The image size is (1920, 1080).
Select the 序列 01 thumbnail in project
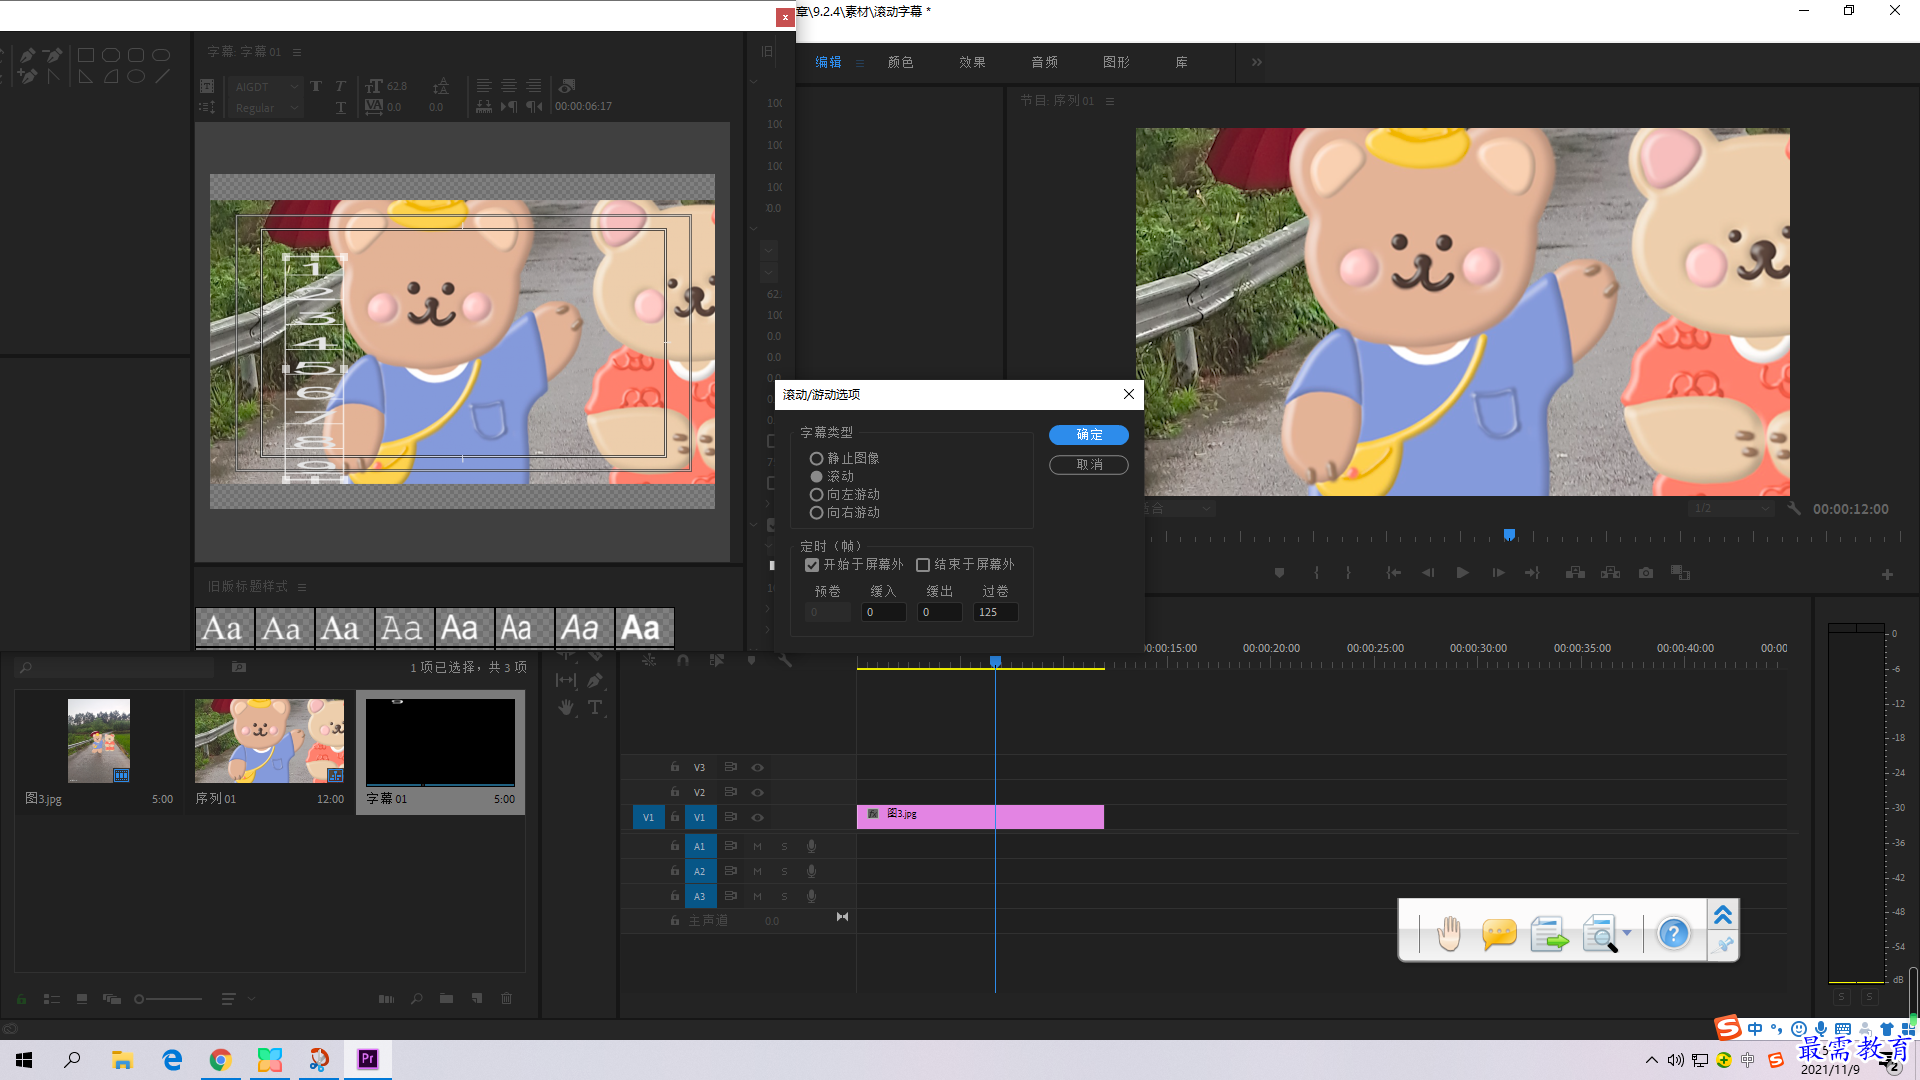click(x=269, y=741)
